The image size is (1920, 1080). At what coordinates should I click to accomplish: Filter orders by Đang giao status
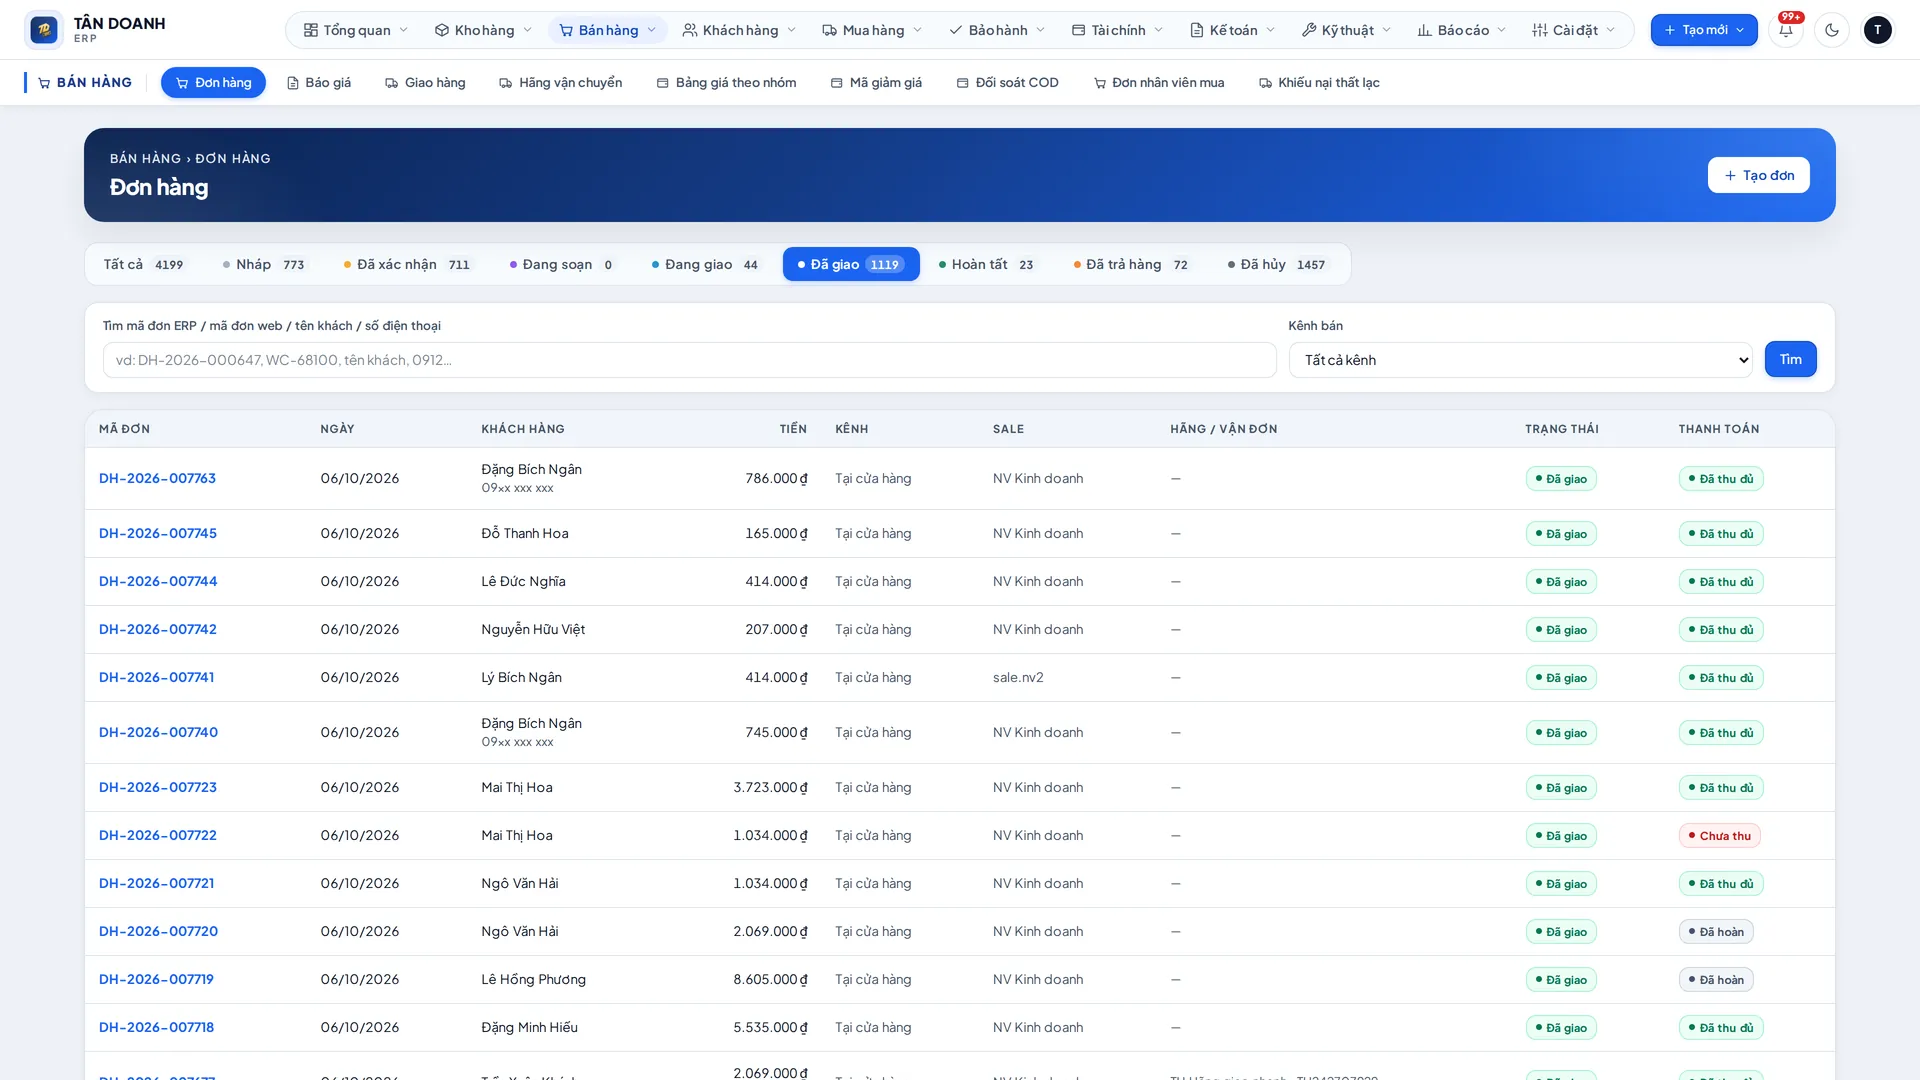click(707, 264)
